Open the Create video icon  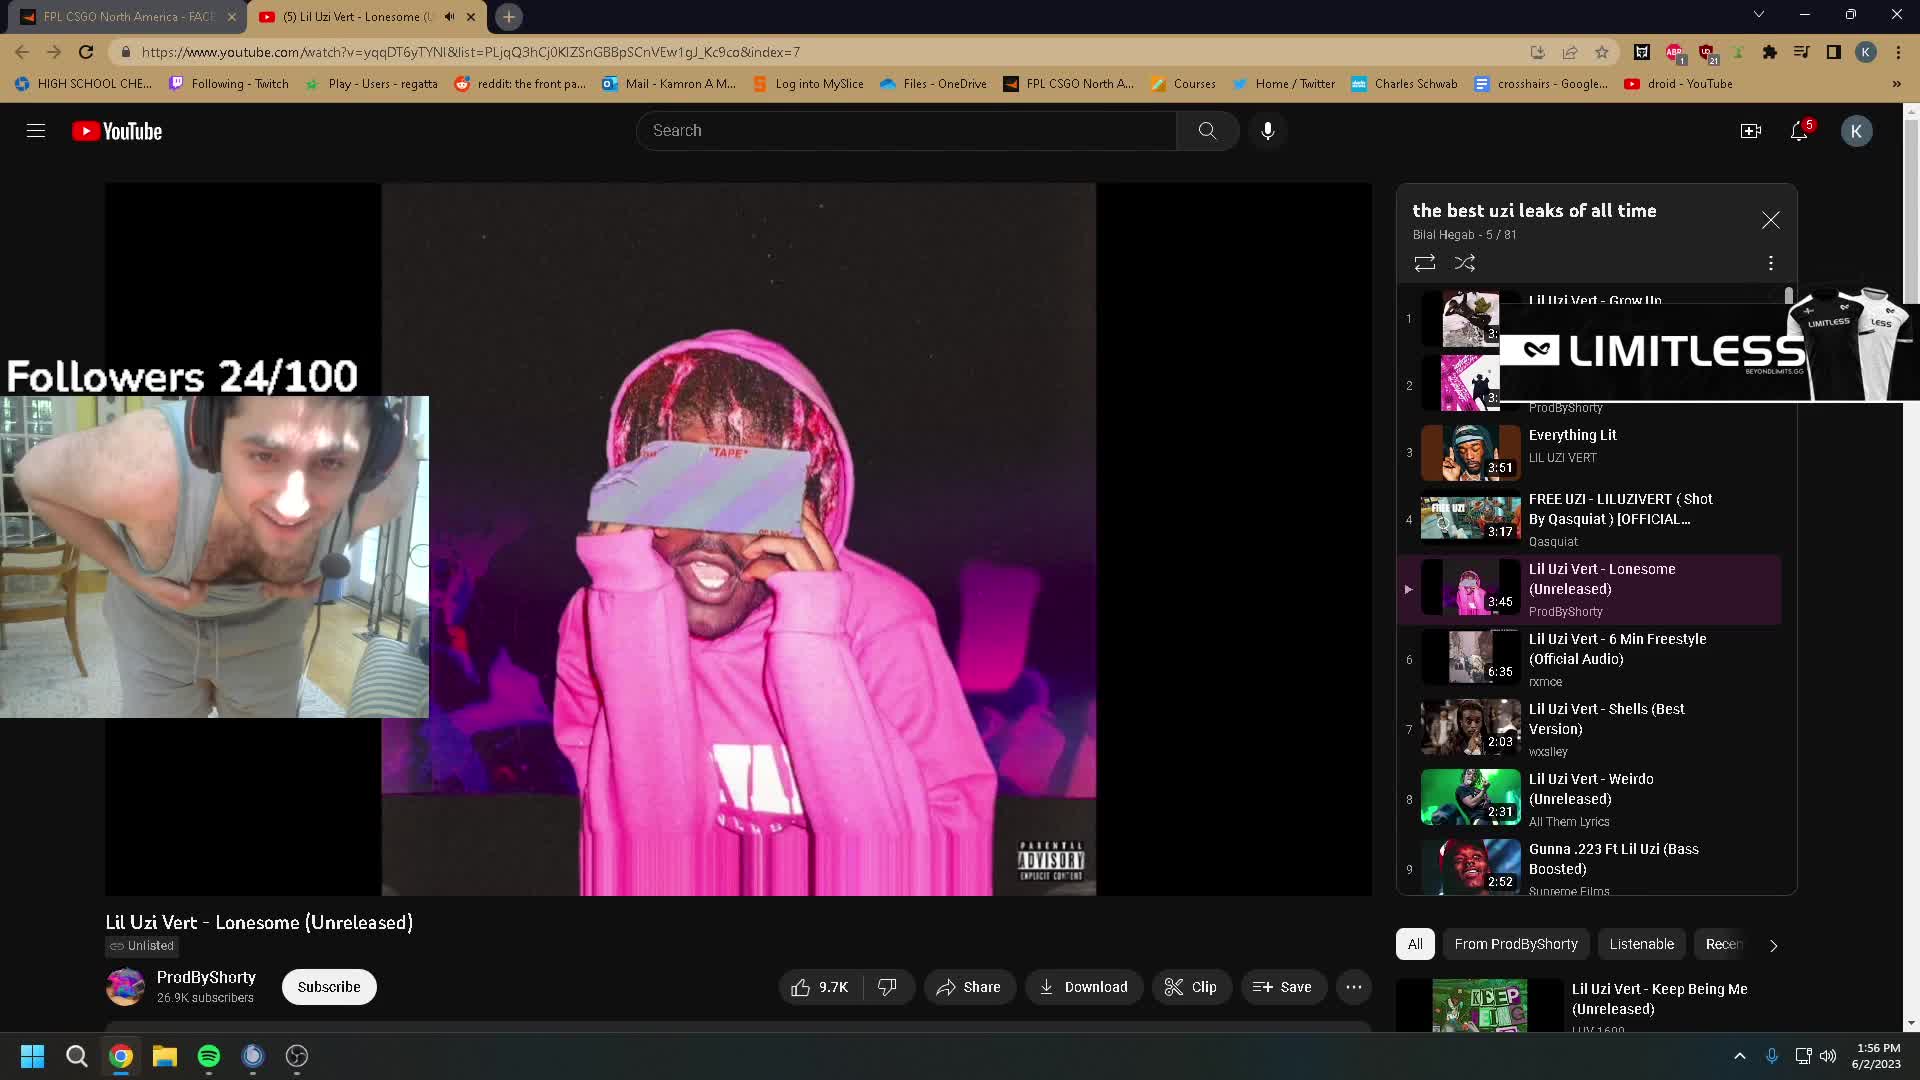(x=1750, y=131)
